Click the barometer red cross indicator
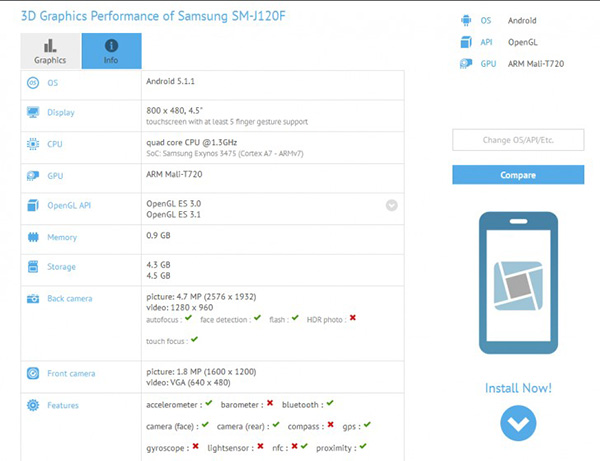Image resolution: width=600 pixels, height=461 pixels. (269, 404)
